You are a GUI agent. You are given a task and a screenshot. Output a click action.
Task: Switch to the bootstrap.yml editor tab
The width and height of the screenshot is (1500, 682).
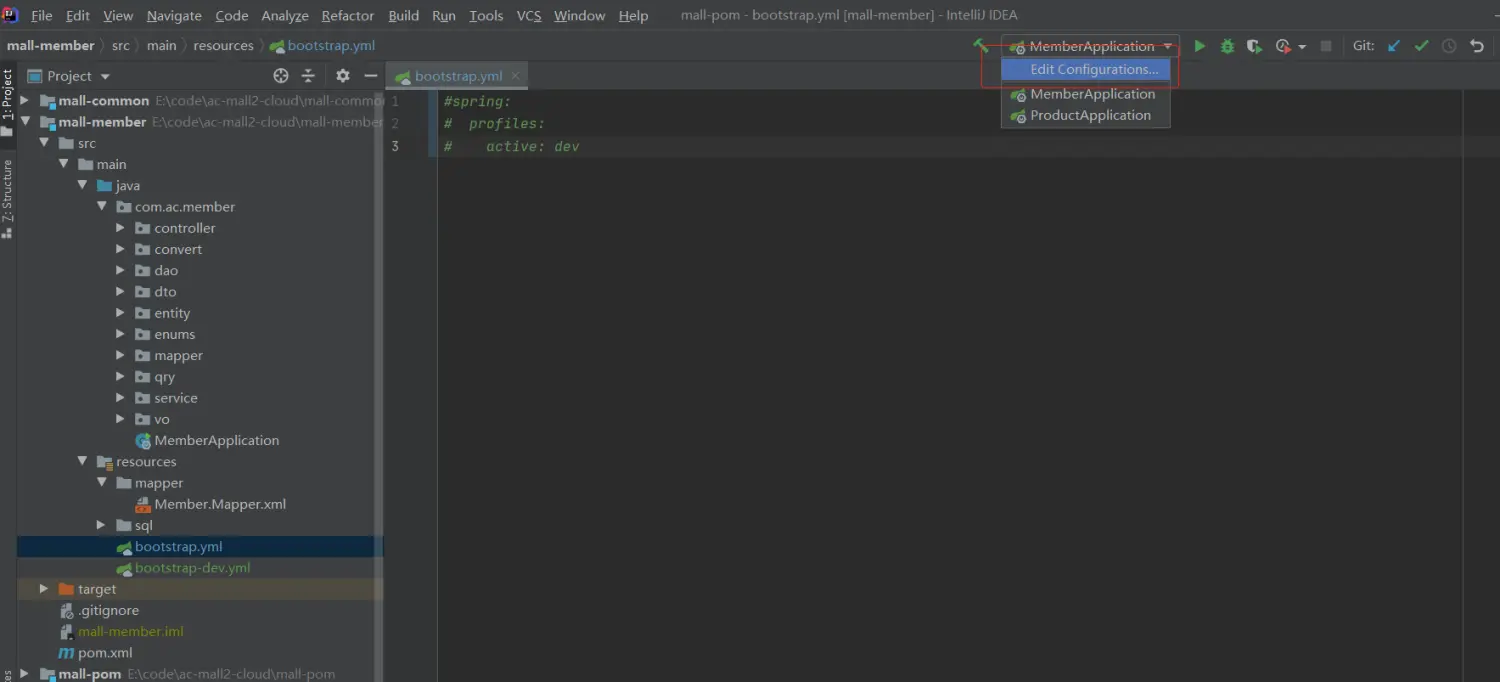(458, 76)
